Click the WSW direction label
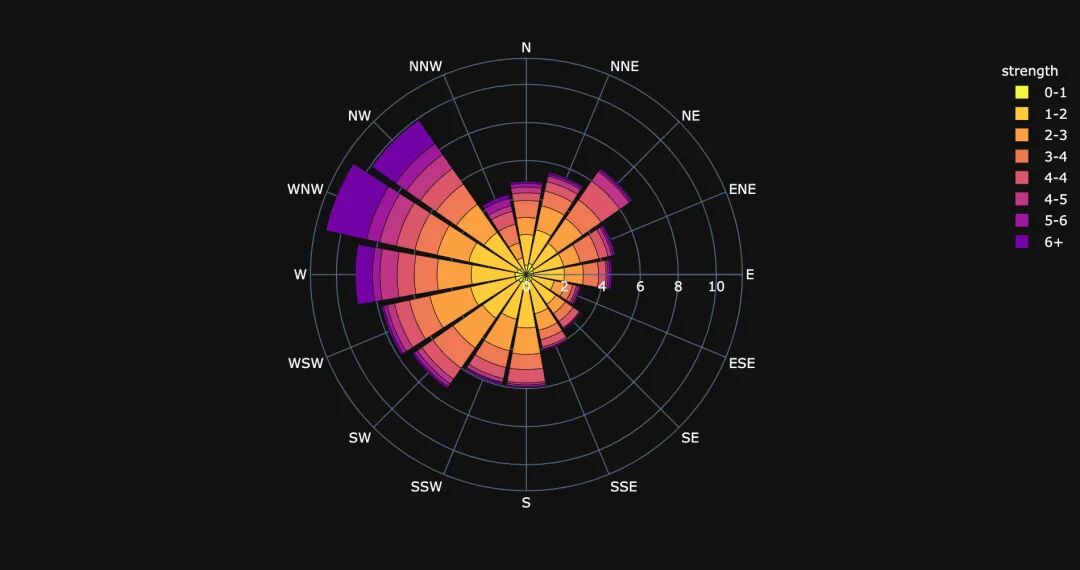The height and width of the screenshot is (570, 1080). tap(306, 363)
